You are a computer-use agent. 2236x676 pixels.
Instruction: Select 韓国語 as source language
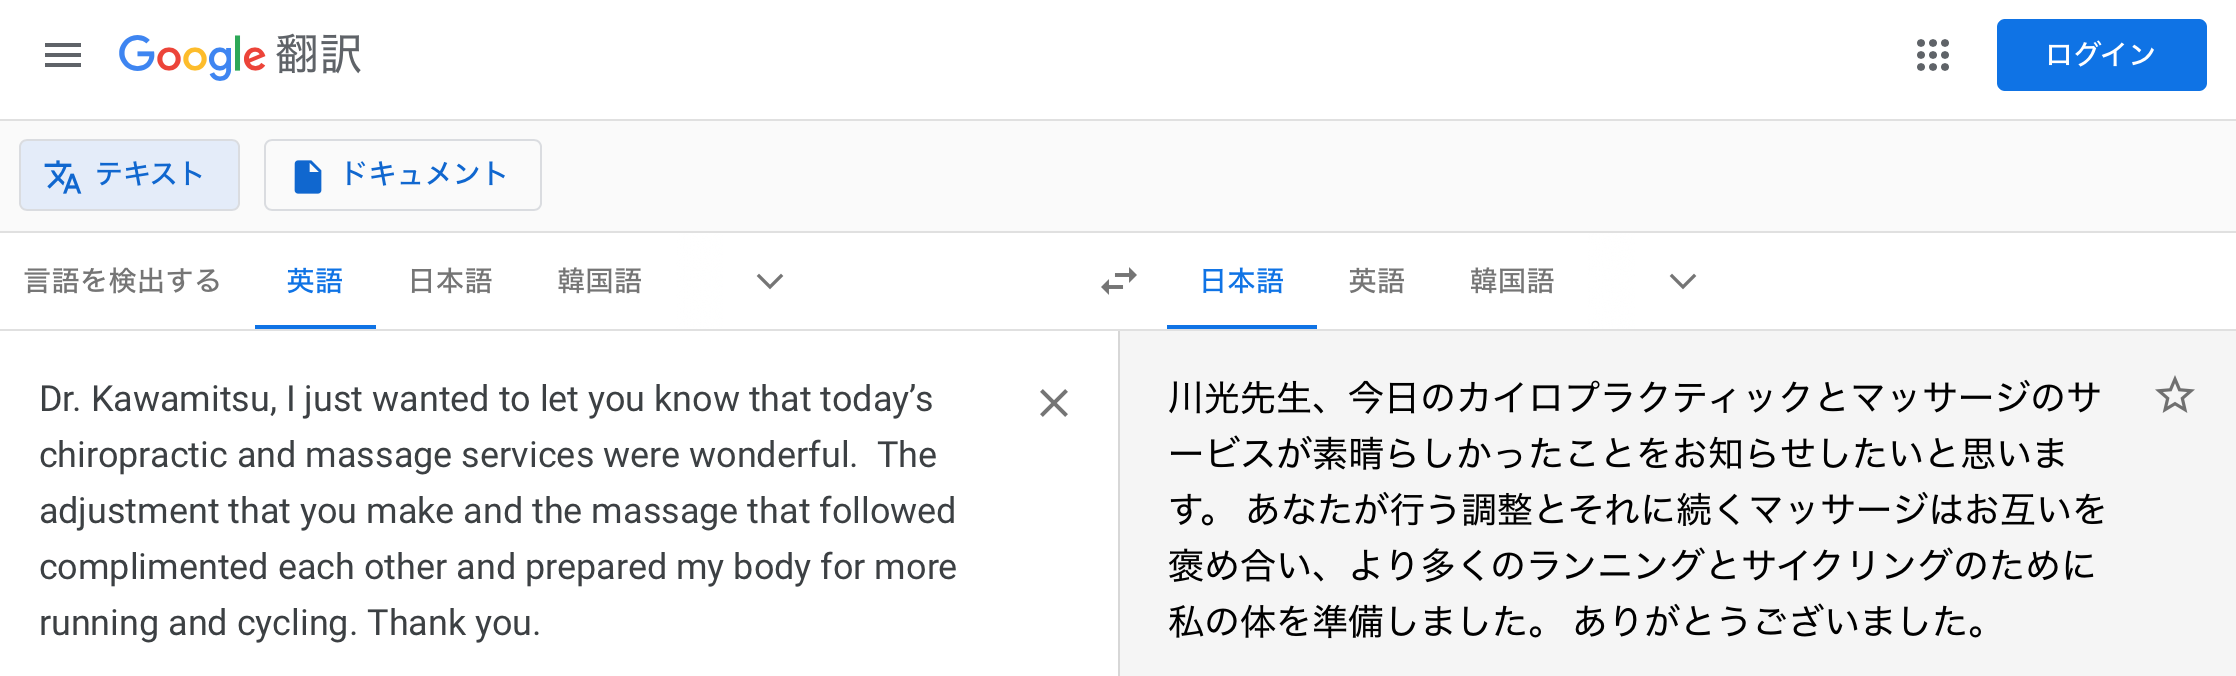(x=599, y=281)
